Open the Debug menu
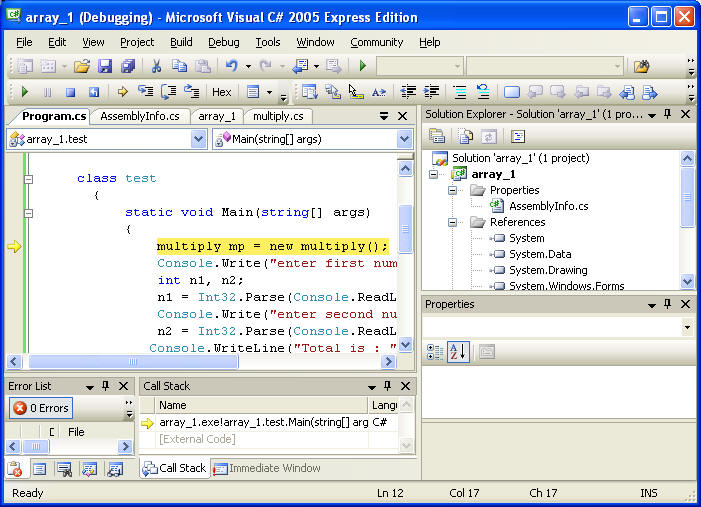 (x=224, y=42)
